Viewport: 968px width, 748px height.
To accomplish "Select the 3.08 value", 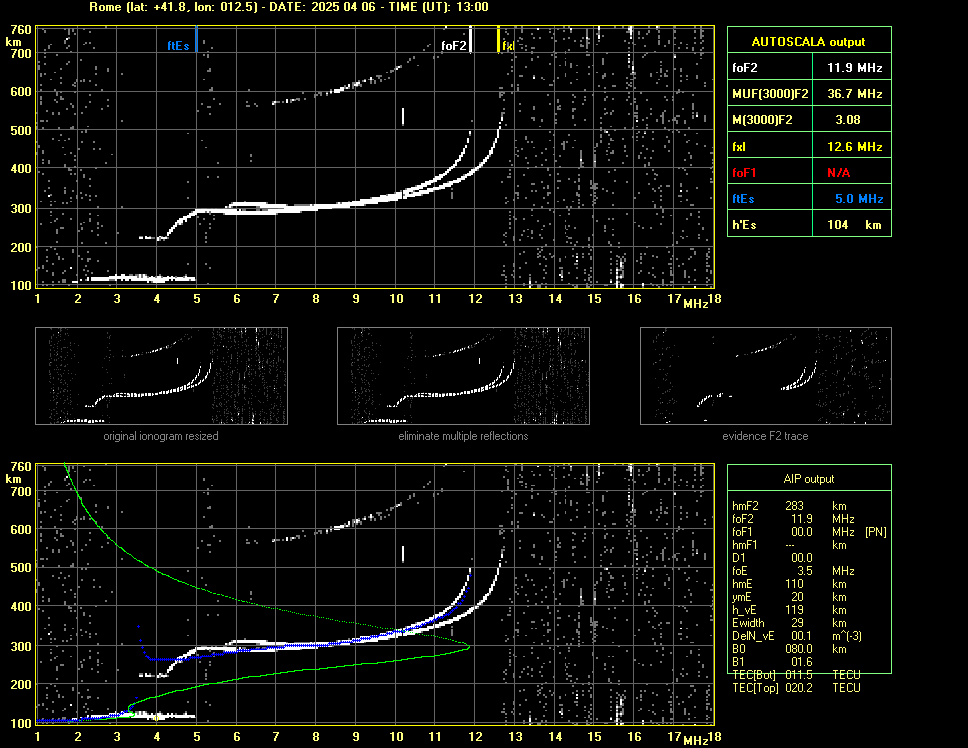I will click(x=848, y=120).
